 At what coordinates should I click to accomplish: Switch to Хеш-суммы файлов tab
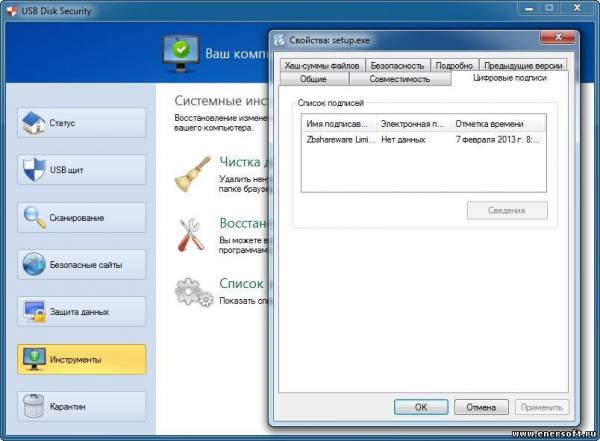pos(322,65)
